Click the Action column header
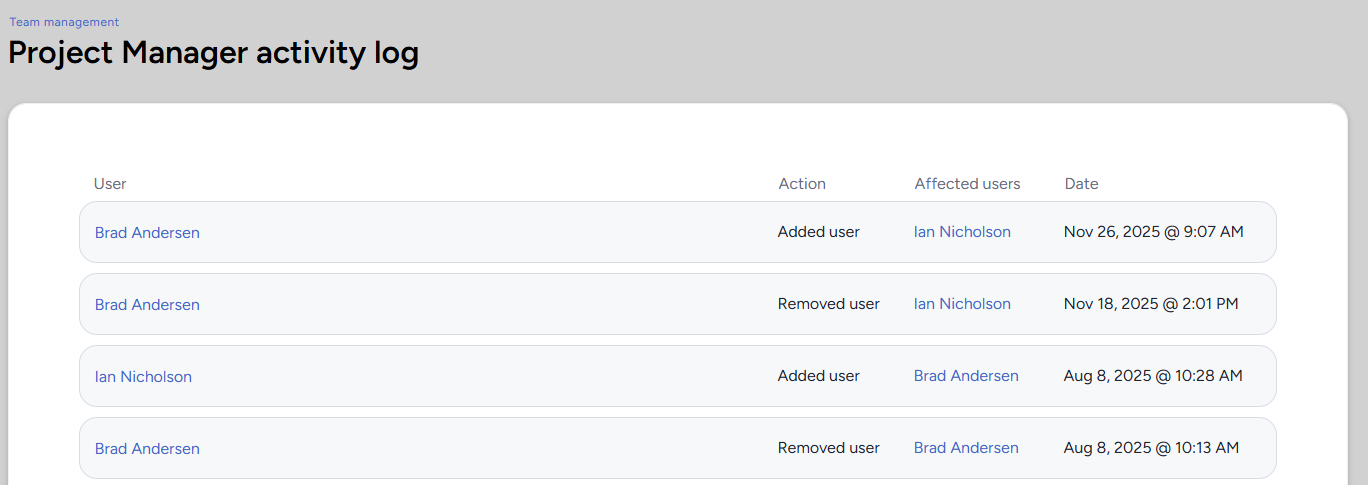 pyautogui.click(x=802, y=184)
